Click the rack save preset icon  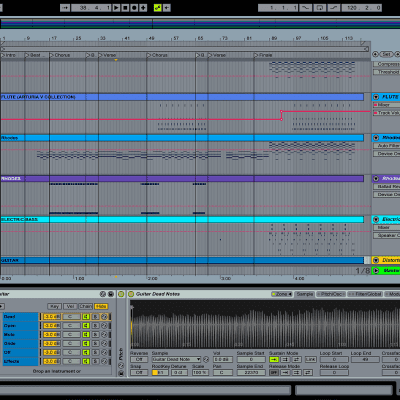pyautogui.click(x=111, y=294)
